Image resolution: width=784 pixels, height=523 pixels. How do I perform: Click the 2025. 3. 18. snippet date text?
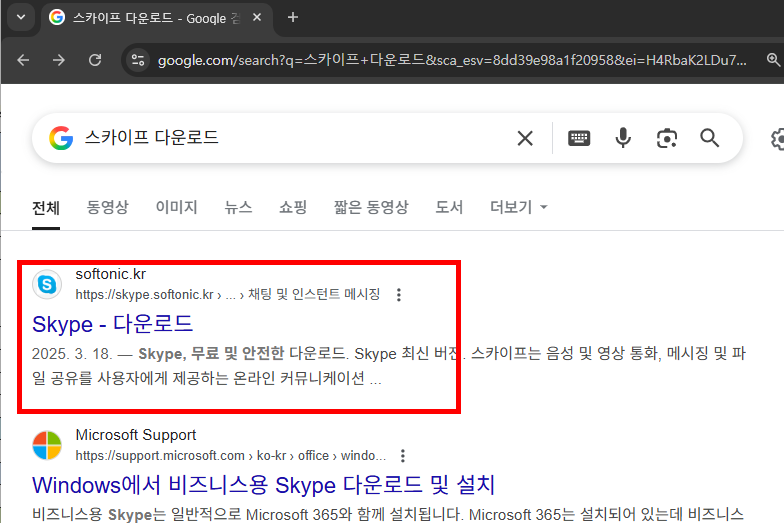tap(72, 354)
